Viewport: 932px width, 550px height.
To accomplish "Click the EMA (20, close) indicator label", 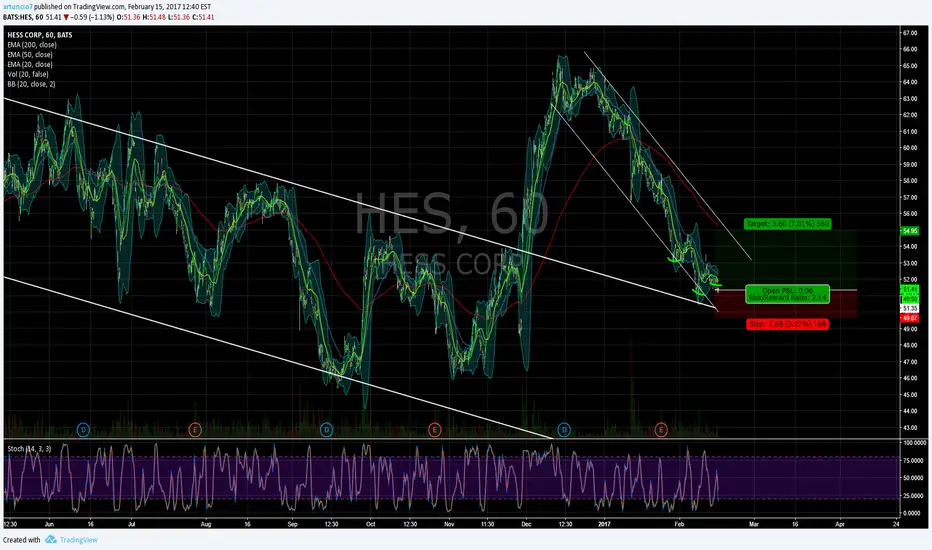I will coord(30,64).
